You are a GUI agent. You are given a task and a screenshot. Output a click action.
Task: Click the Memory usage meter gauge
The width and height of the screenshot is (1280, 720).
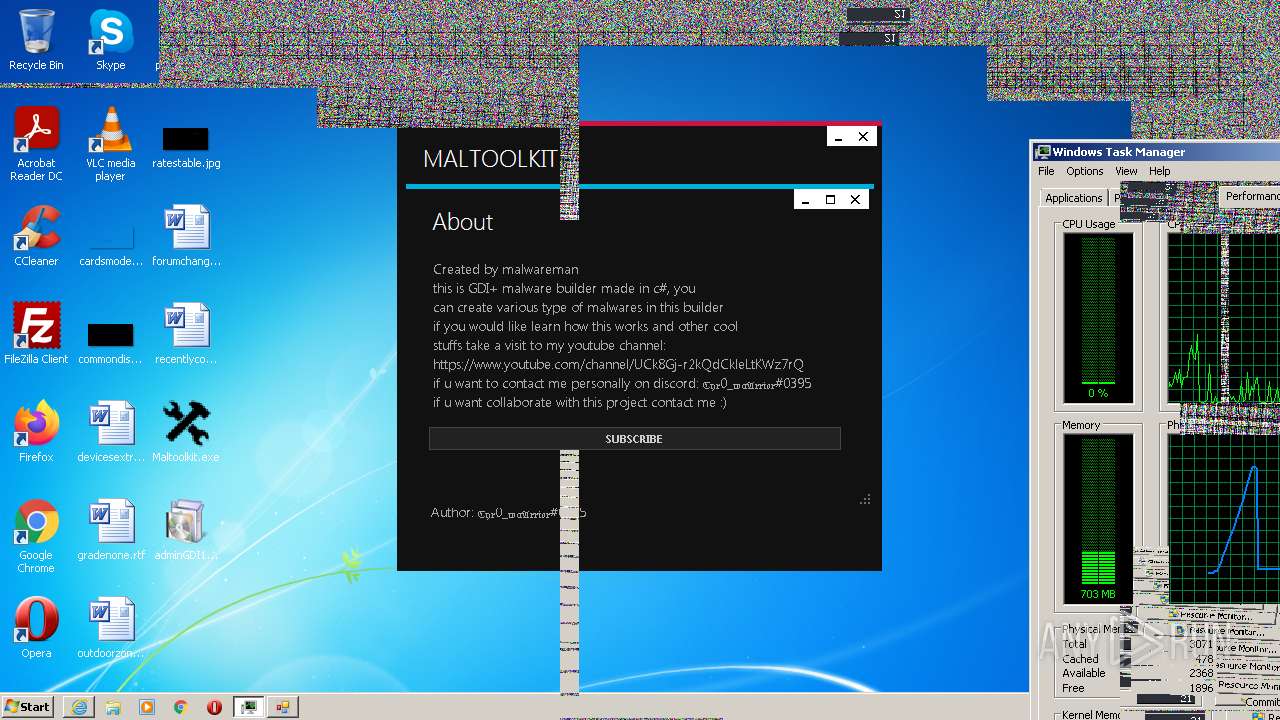tap(1098, 518)
